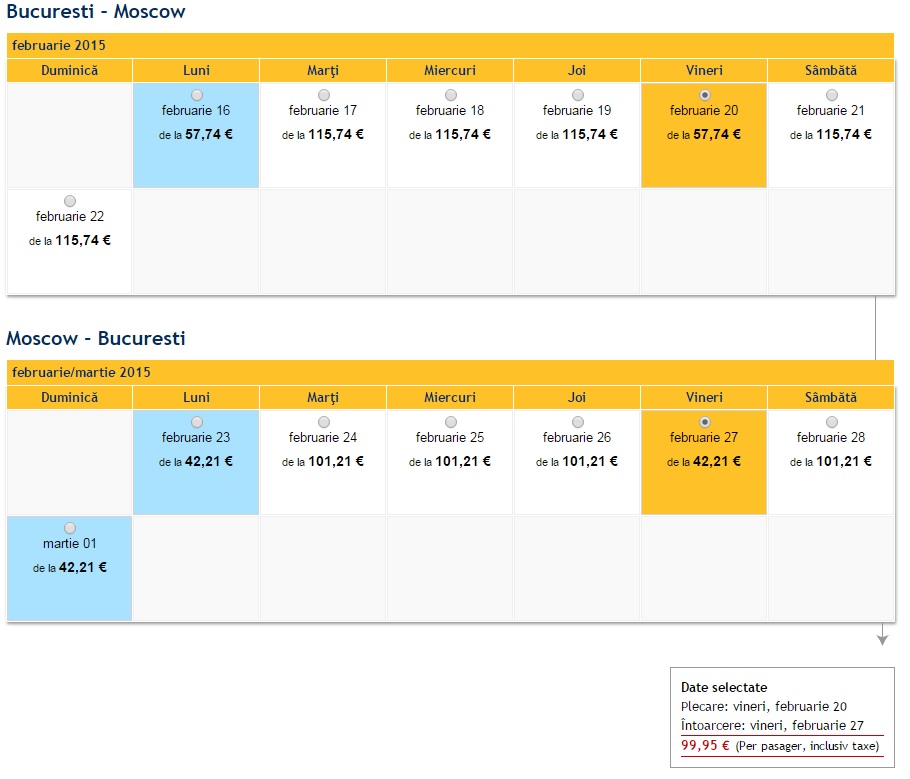This screenshot has height=779, width=910.
Task: Choose februarie 22 departure radio button
Action: click(x=70, y=201)
